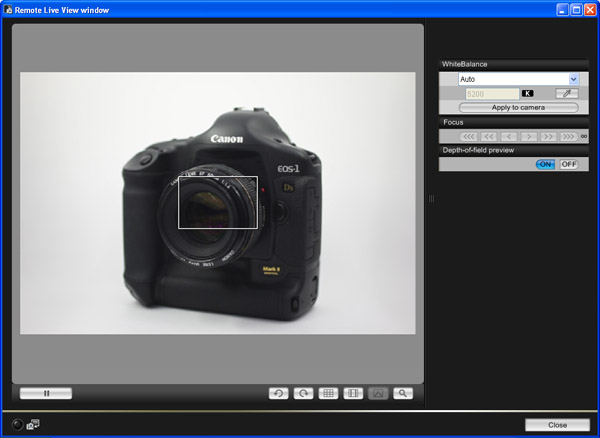
Task: Move focus farther with triple-right arrow
Action: (x=568, y=136)
